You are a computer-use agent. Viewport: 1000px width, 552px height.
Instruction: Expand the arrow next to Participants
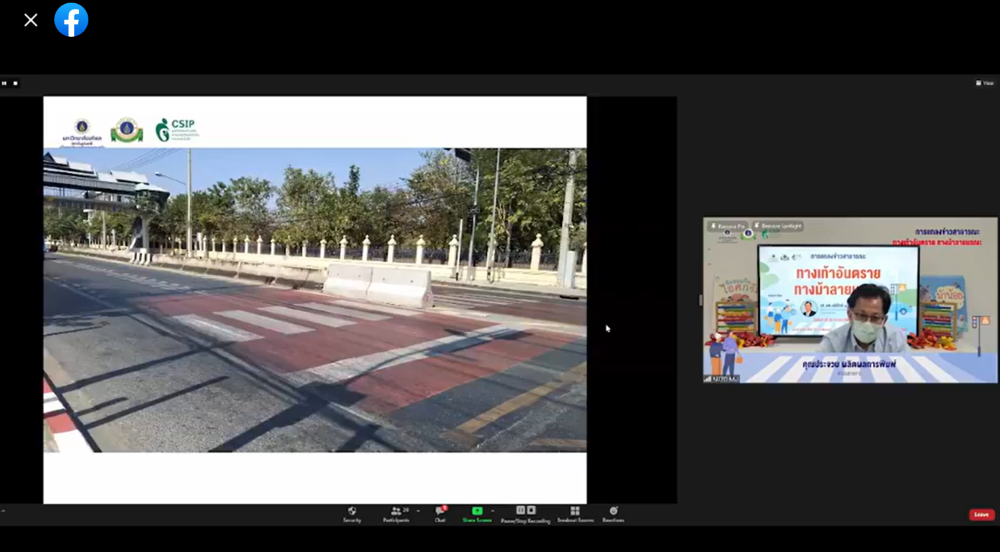pyautogui.click(x=418, y=510)
